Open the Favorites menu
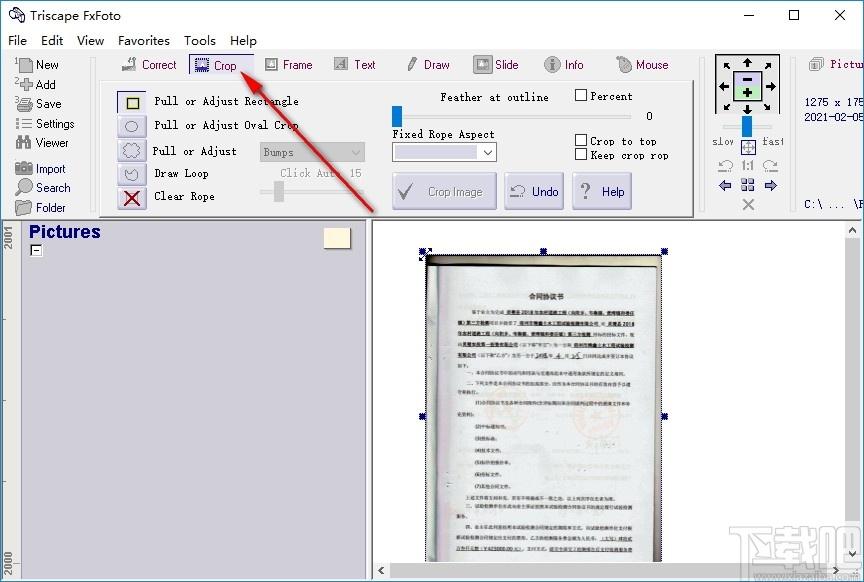 pos(143,40)
